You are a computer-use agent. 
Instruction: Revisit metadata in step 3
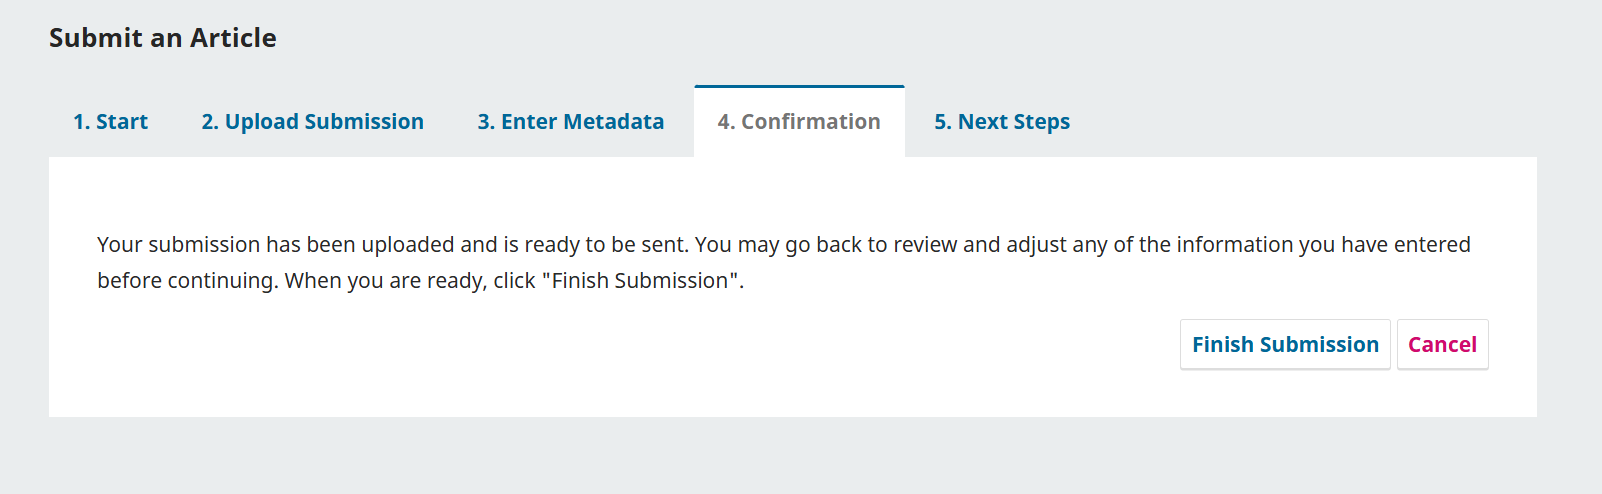click(x=570, y=122)
